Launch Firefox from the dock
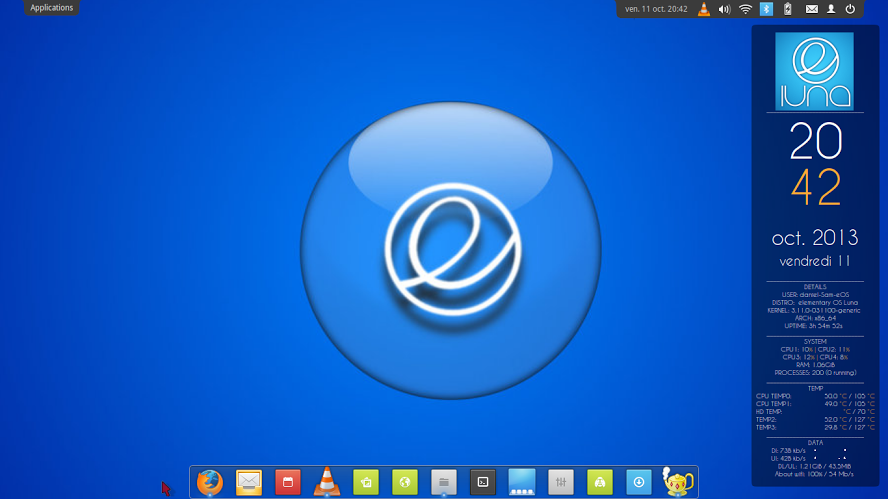Screen dimensions: 888x499 (x=210, y=483)
